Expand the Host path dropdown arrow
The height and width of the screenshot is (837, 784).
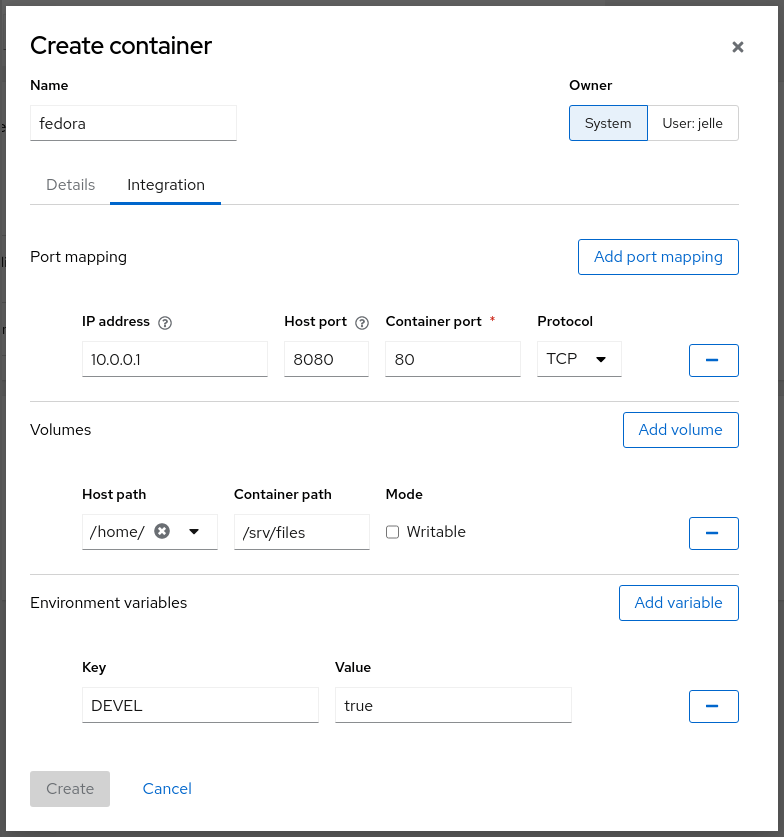[x=194, y=532]
